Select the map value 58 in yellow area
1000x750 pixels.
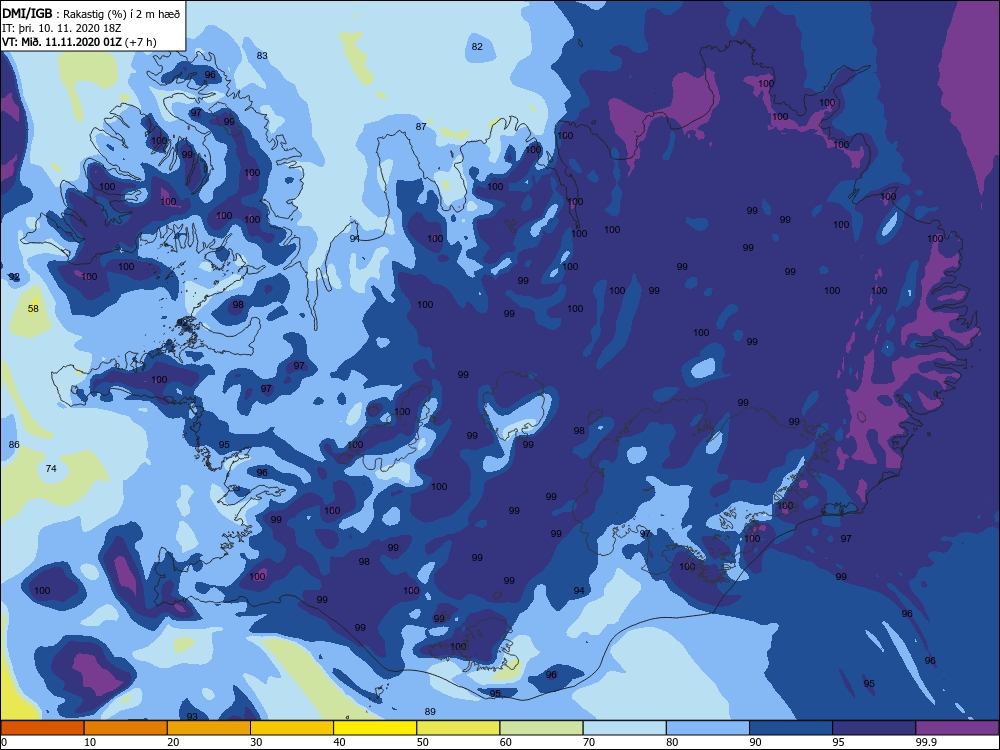coord(33,309)
